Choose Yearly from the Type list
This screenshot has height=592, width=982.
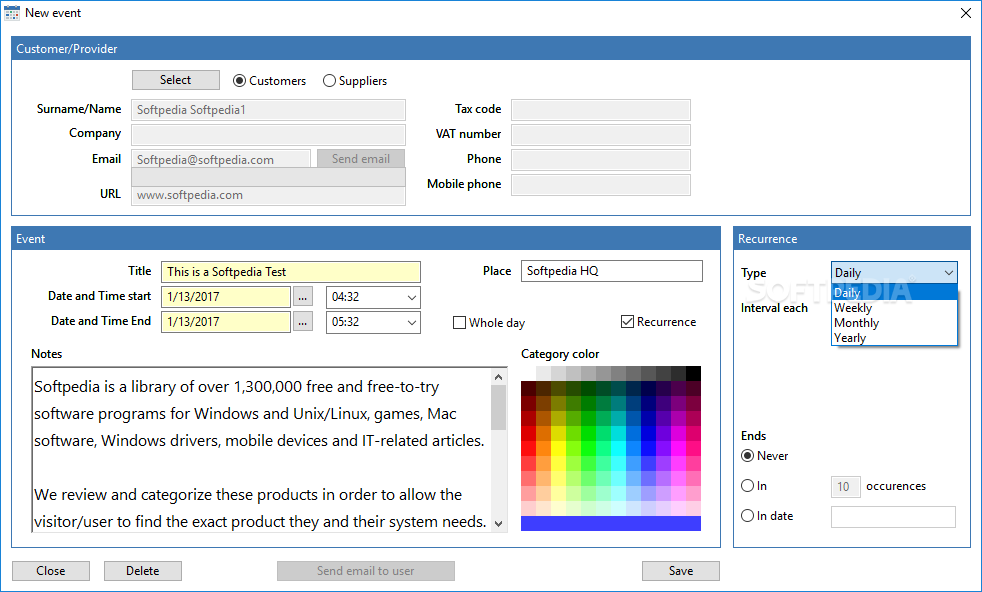tap(894, 338)
